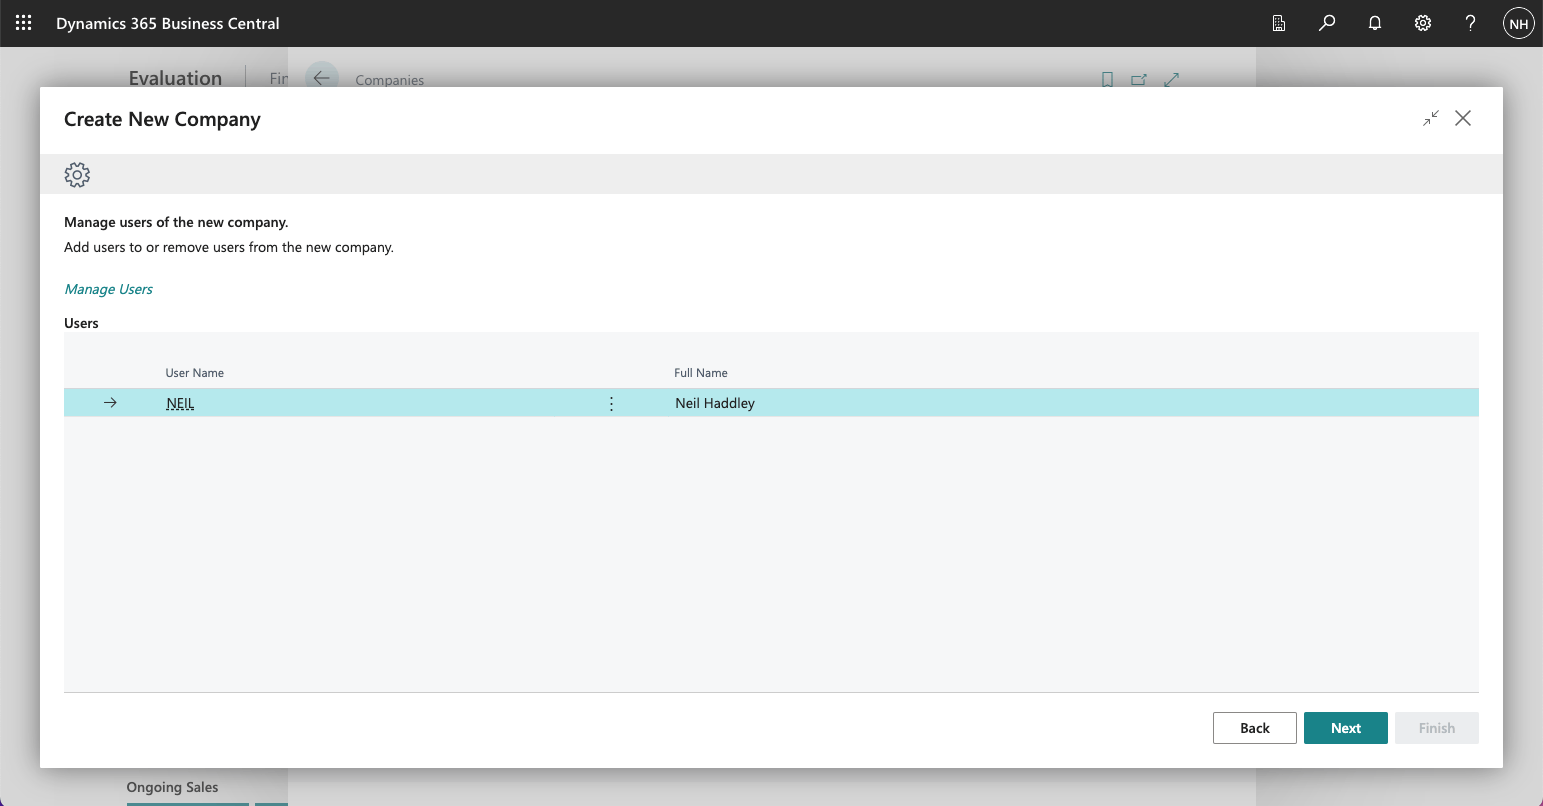This screenshot has height=806, width=1543.
Task: Click the Next button
Action: point(1346,728)
